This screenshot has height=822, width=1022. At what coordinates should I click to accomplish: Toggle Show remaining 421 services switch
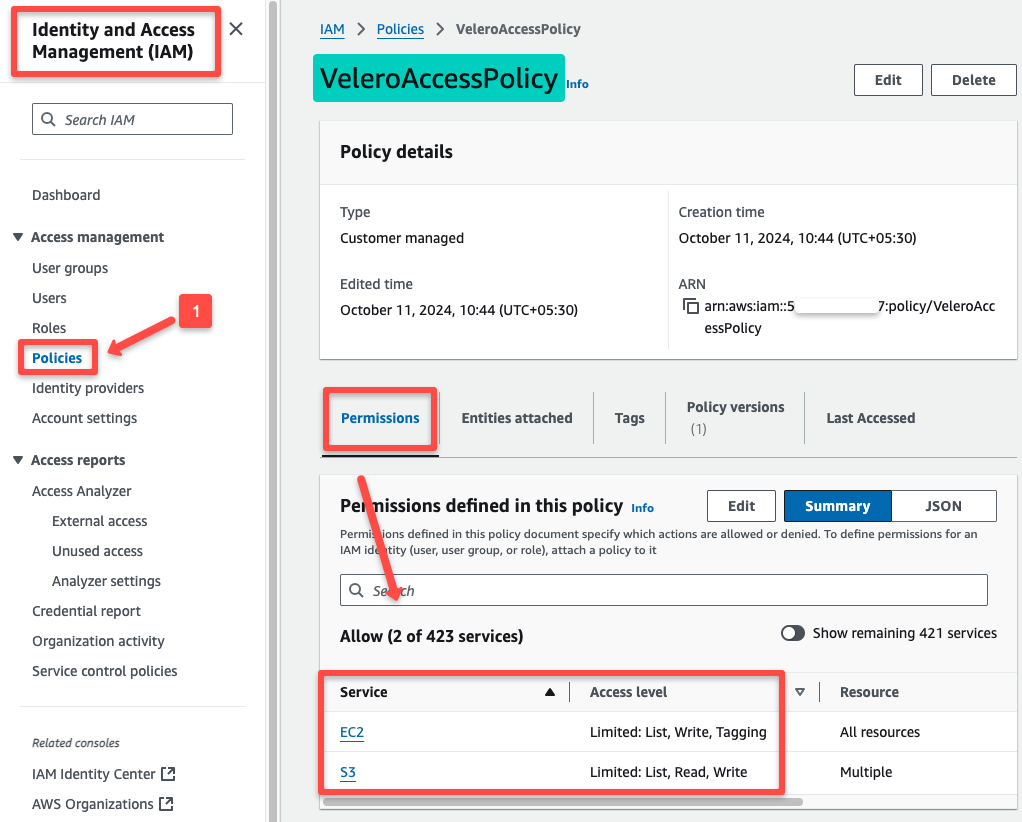793,633
